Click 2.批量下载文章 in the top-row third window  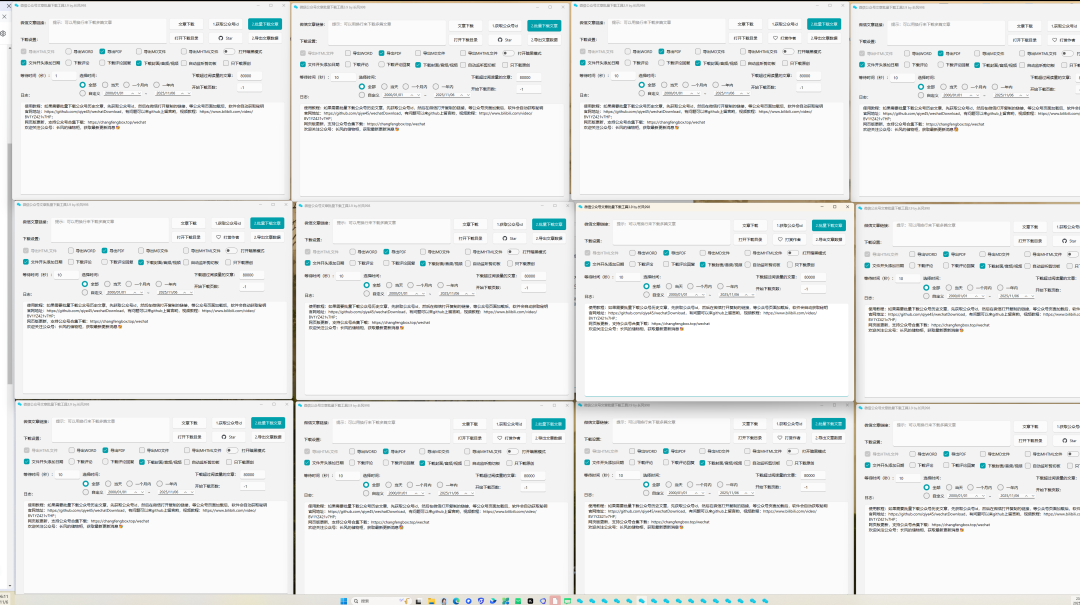point(824,24)
